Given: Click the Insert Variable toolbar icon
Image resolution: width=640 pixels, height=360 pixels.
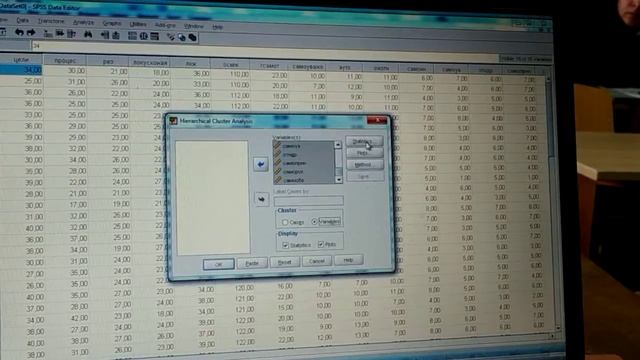Looking at the screenshot, I should coord(116,36).
